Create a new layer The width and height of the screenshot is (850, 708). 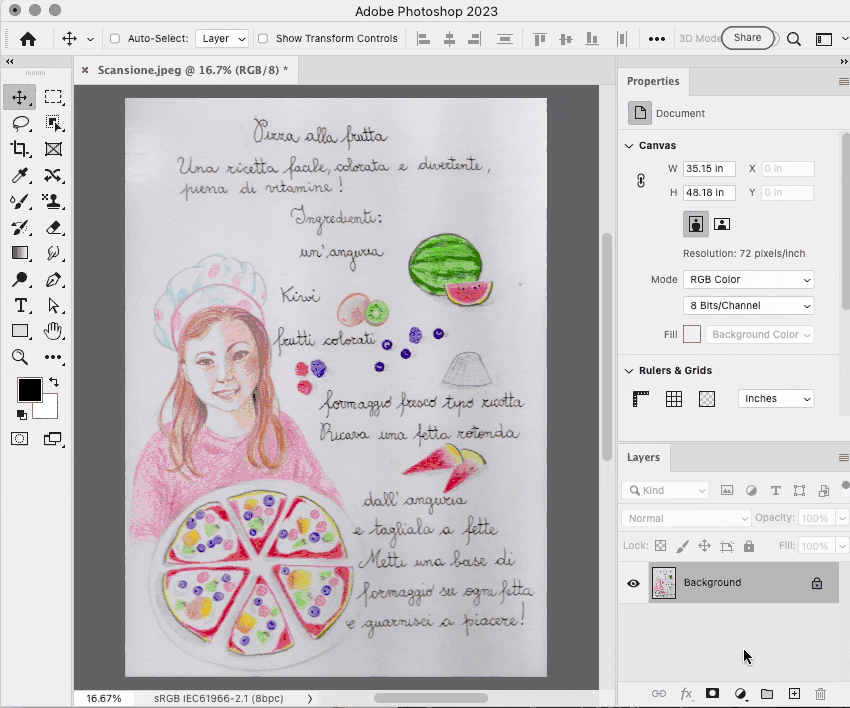794,693
